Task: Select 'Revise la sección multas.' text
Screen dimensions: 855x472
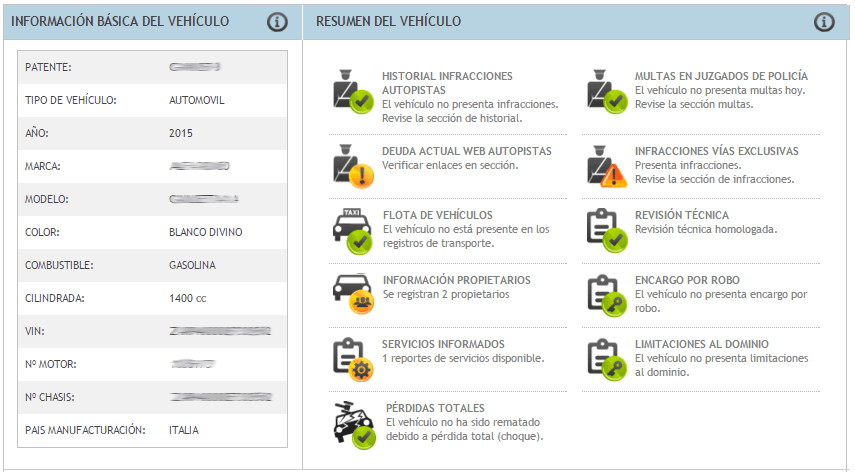Action: [694, 105]
